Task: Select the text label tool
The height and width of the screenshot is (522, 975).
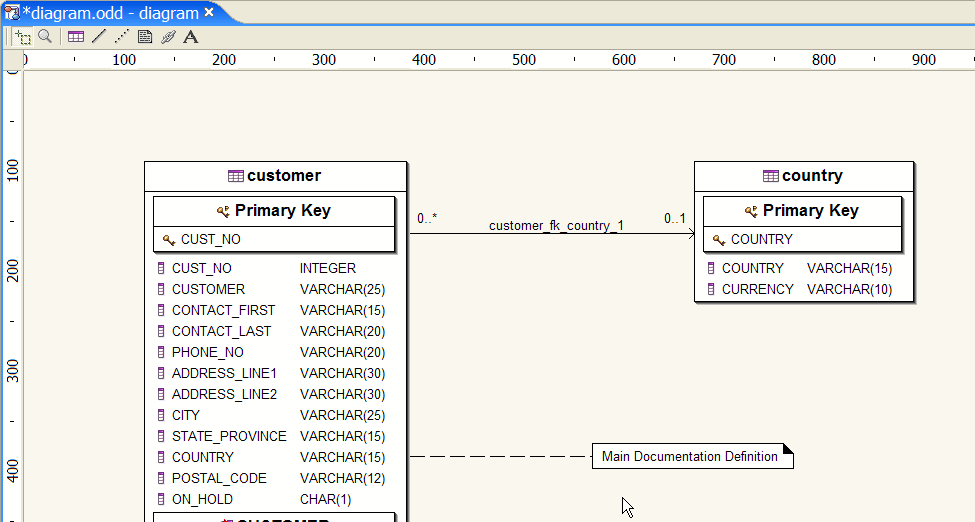Action: [191, 37]
